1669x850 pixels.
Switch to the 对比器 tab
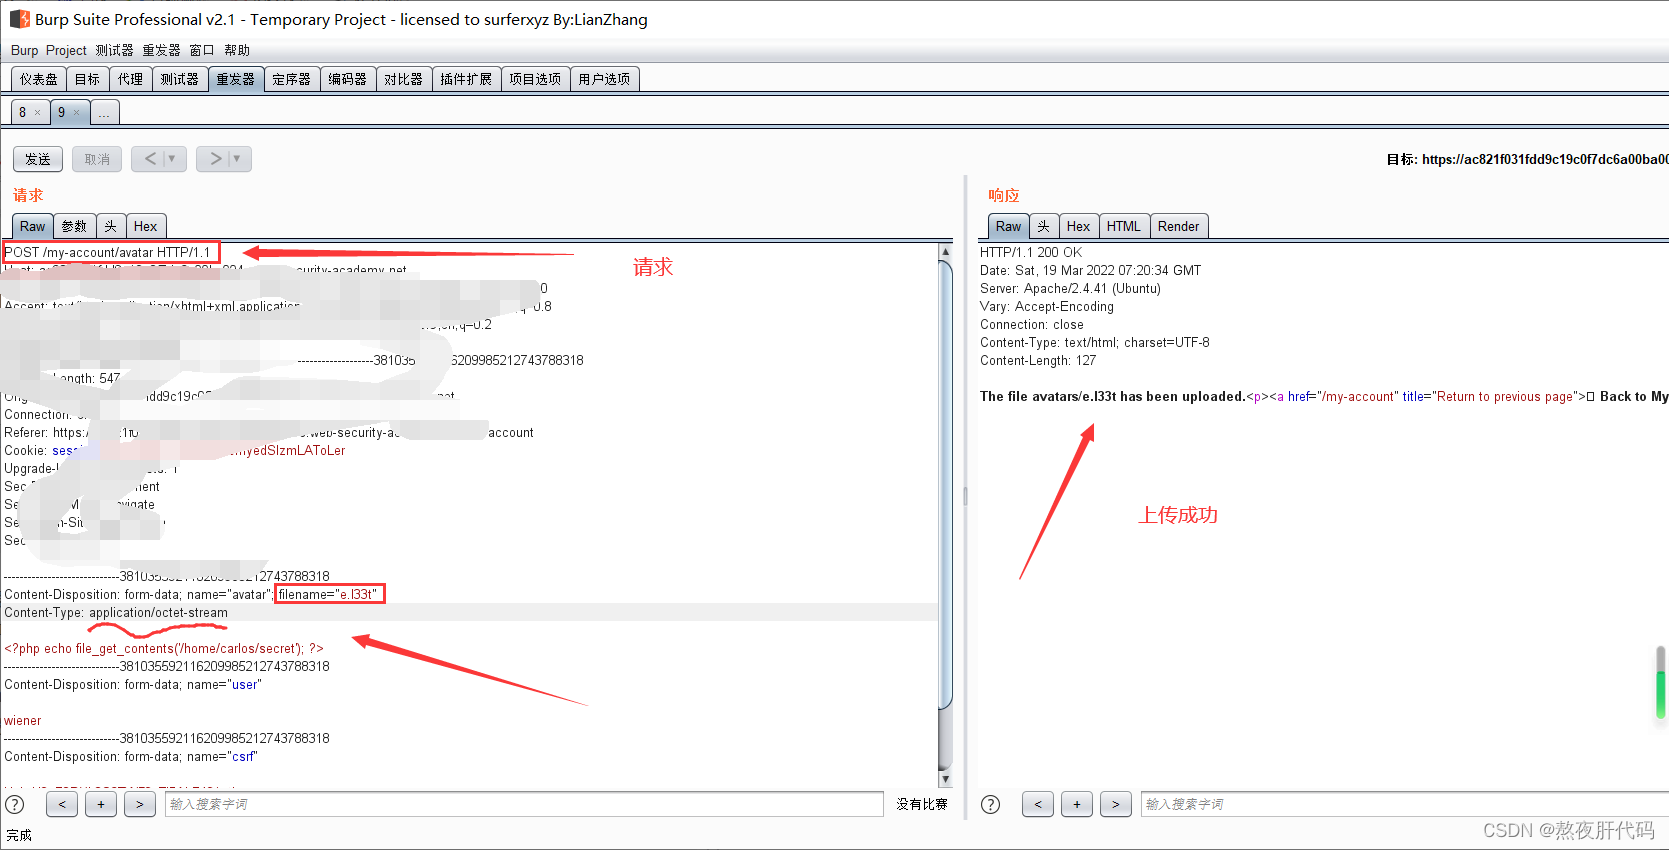pyautogui.click(x=404, y=79)
